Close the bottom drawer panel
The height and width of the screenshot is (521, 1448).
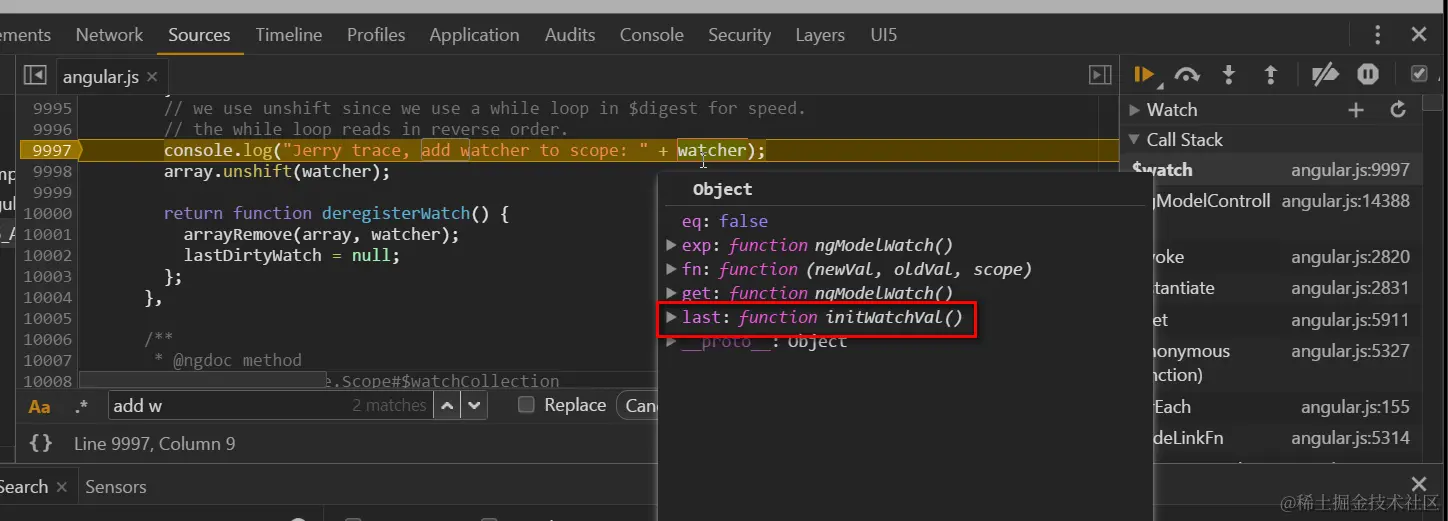tap(1418, 485)
